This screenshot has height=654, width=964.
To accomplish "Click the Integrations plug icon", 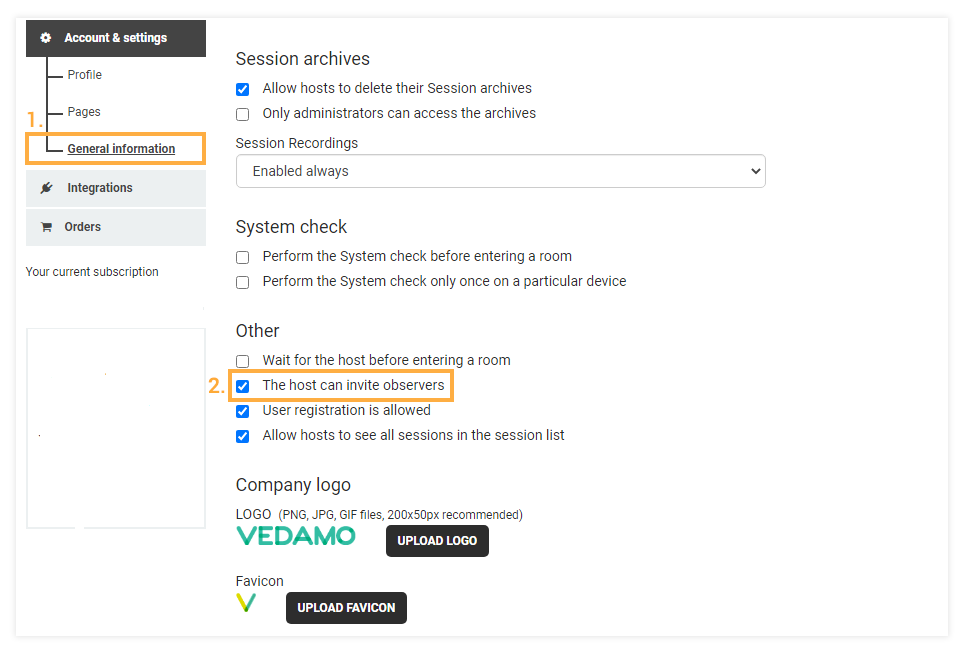I will (46, 188).
